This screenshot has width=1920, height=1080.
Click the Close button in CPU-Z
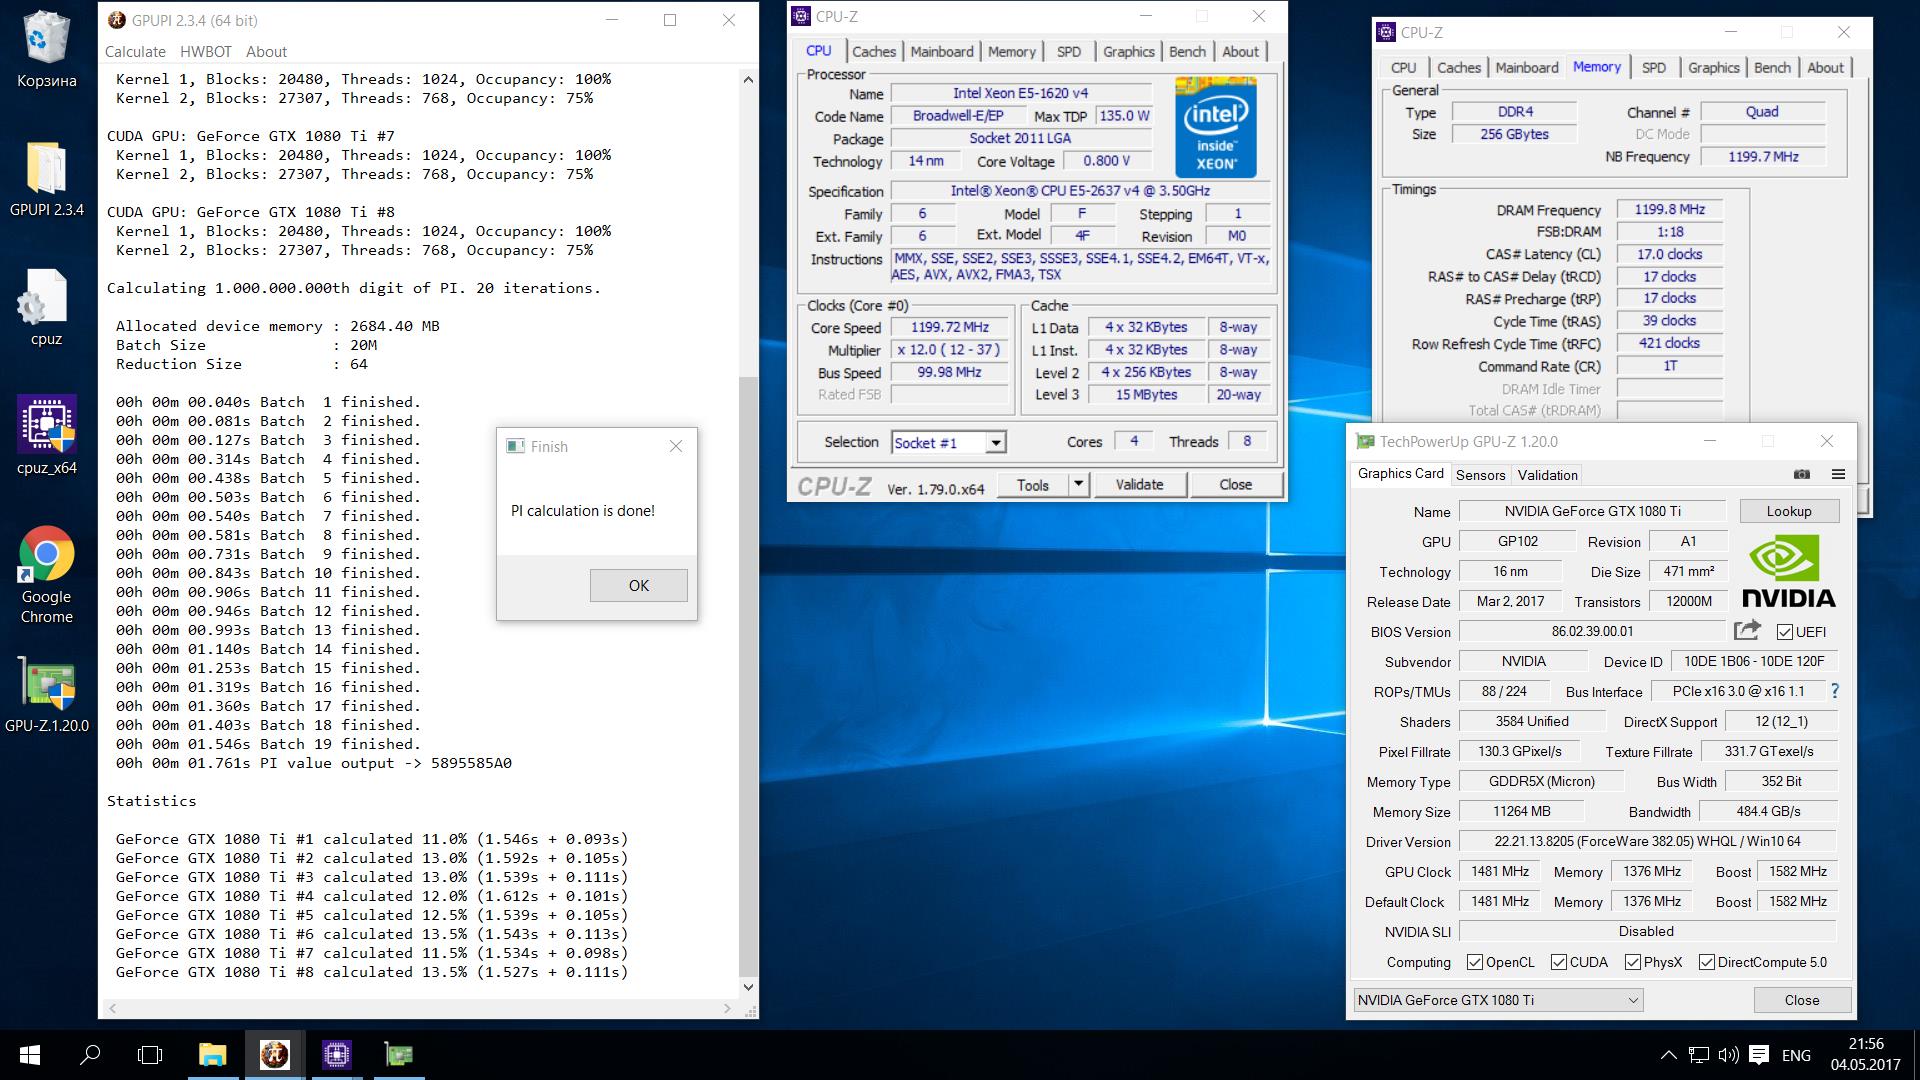point(1235,485)
